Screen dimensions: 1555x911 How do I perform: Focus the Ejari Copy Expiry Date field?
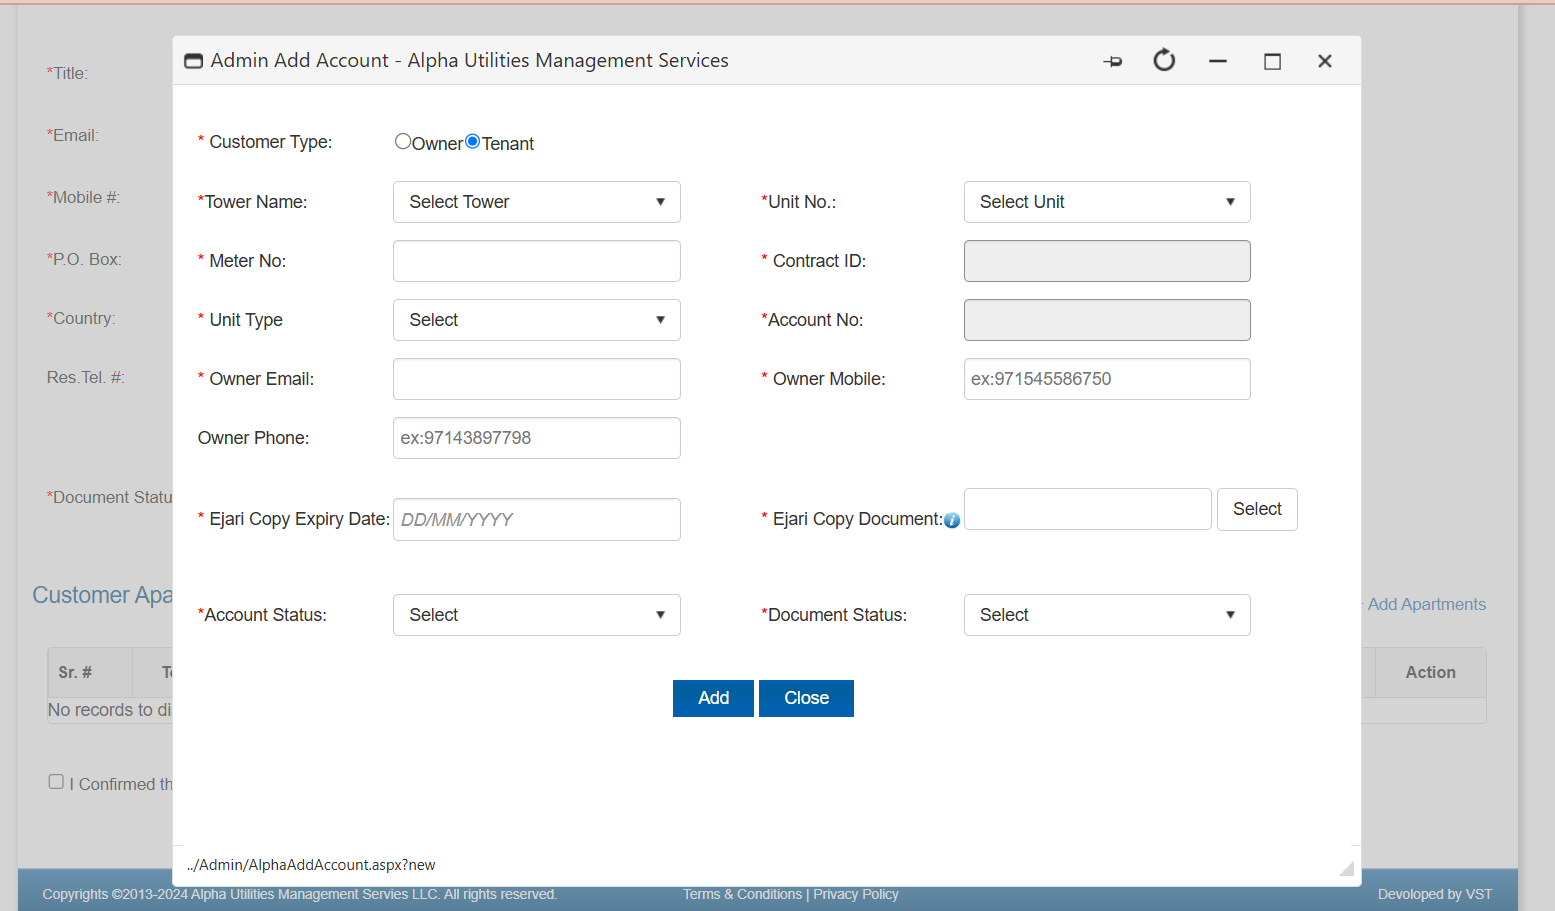(x=536, y=520)
